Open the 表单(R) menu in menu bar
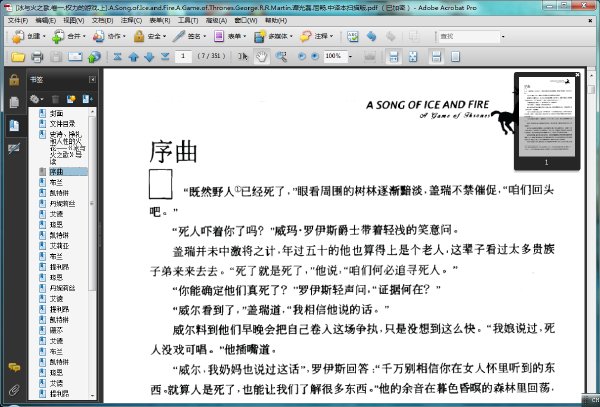Image resolution: width=600 pixels, height=407 pixels. pos(160,20)
